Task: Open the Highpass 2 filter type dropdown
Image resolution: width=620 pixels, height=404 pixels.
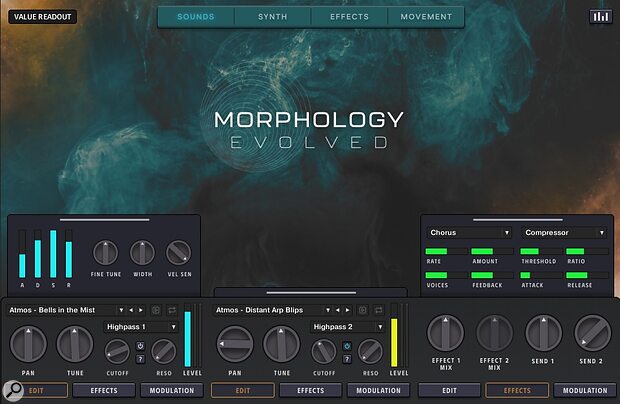Action: 348,327
